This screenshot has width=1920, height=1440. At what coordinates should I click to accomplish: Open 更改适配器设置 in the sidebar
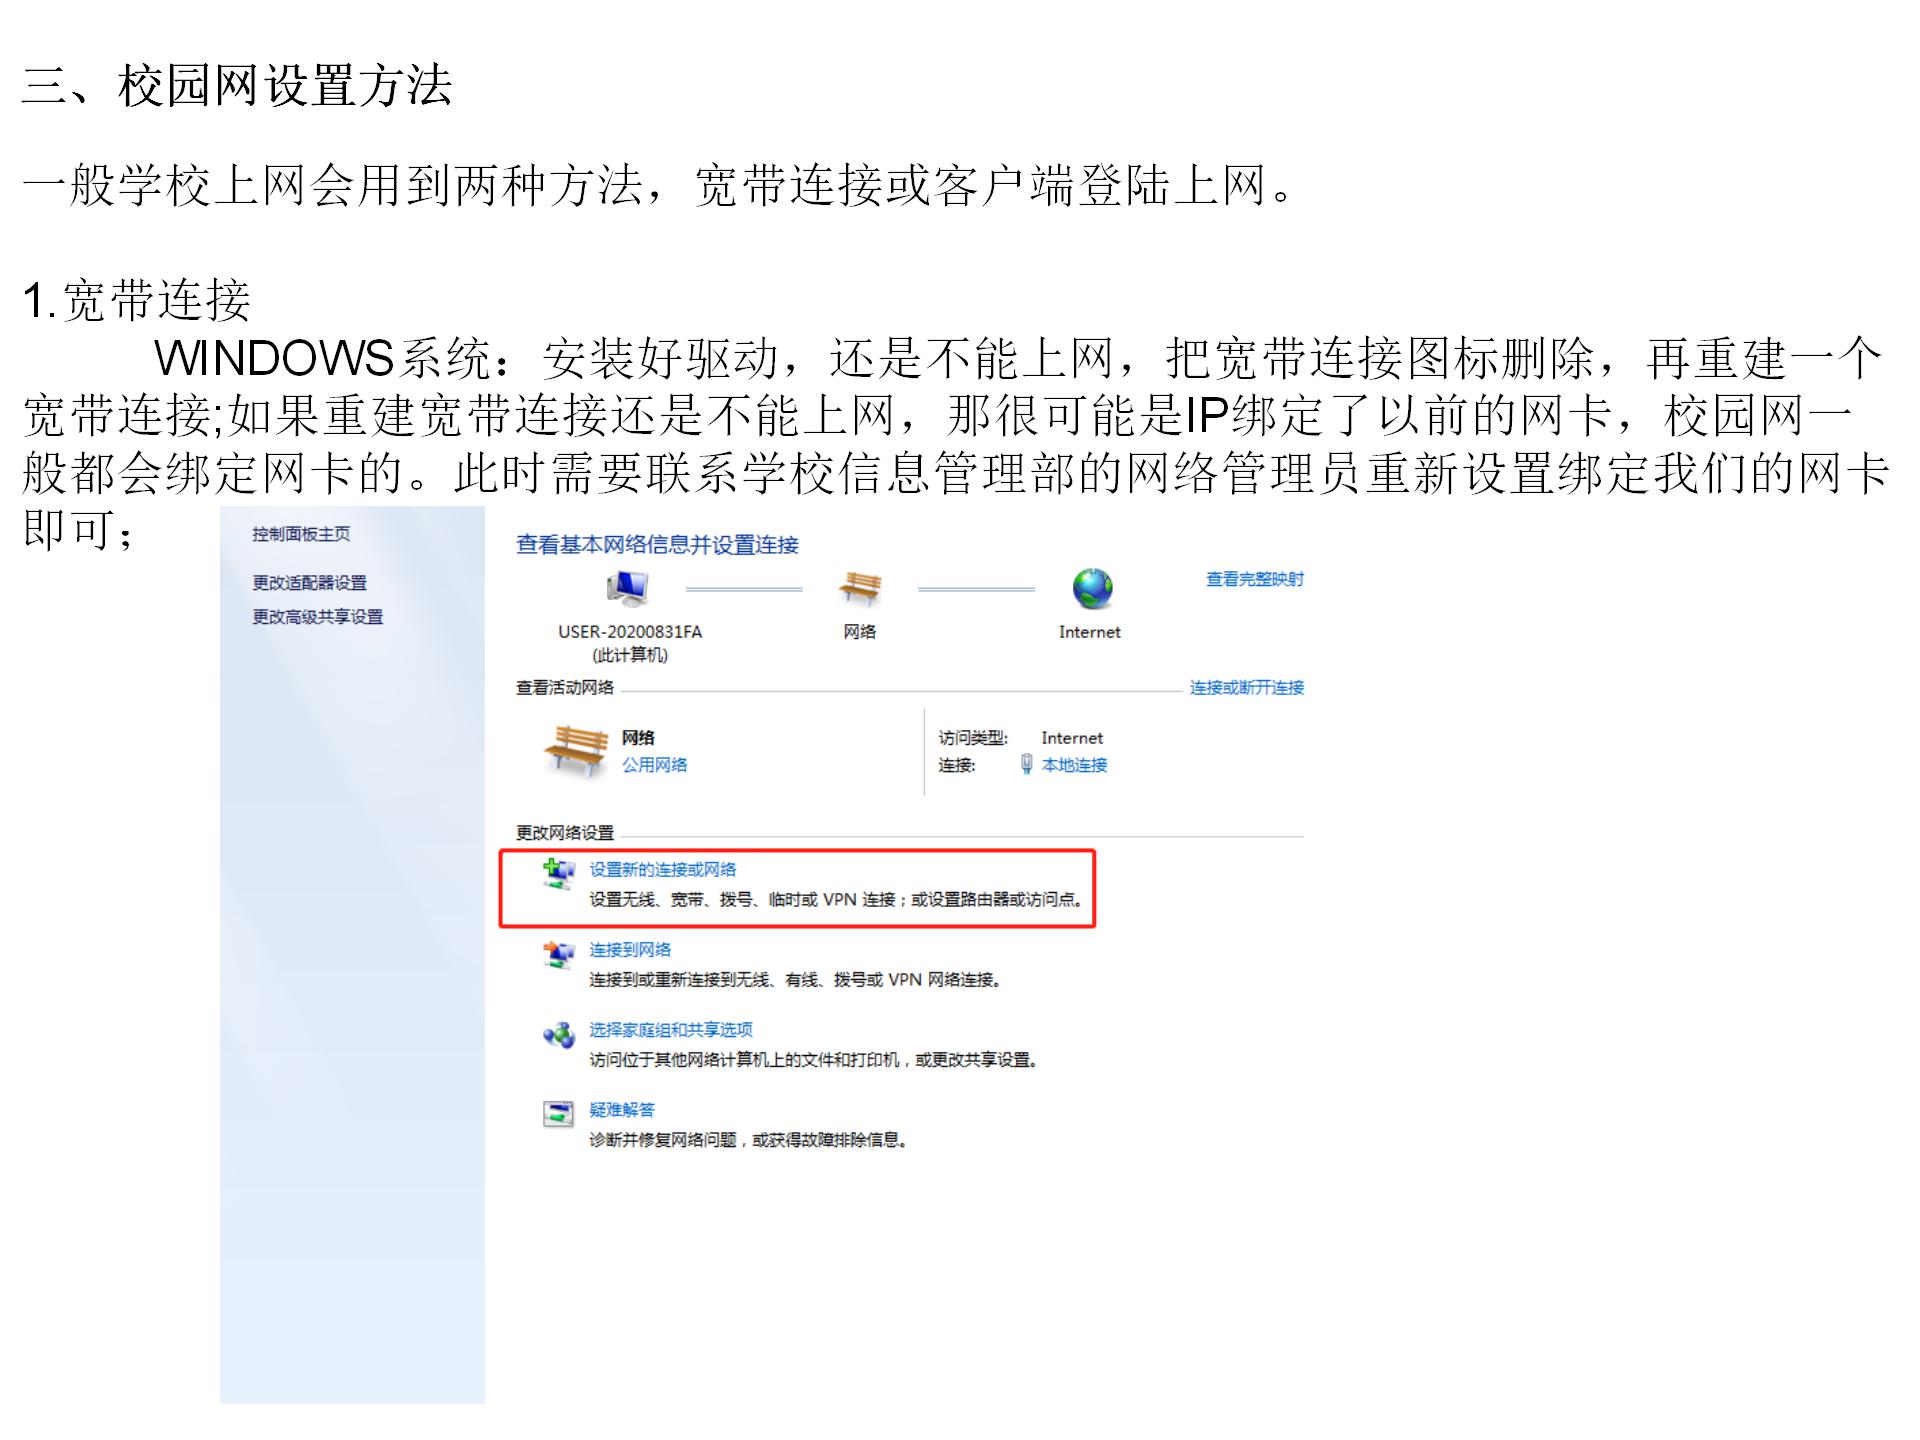coord(309,583)
